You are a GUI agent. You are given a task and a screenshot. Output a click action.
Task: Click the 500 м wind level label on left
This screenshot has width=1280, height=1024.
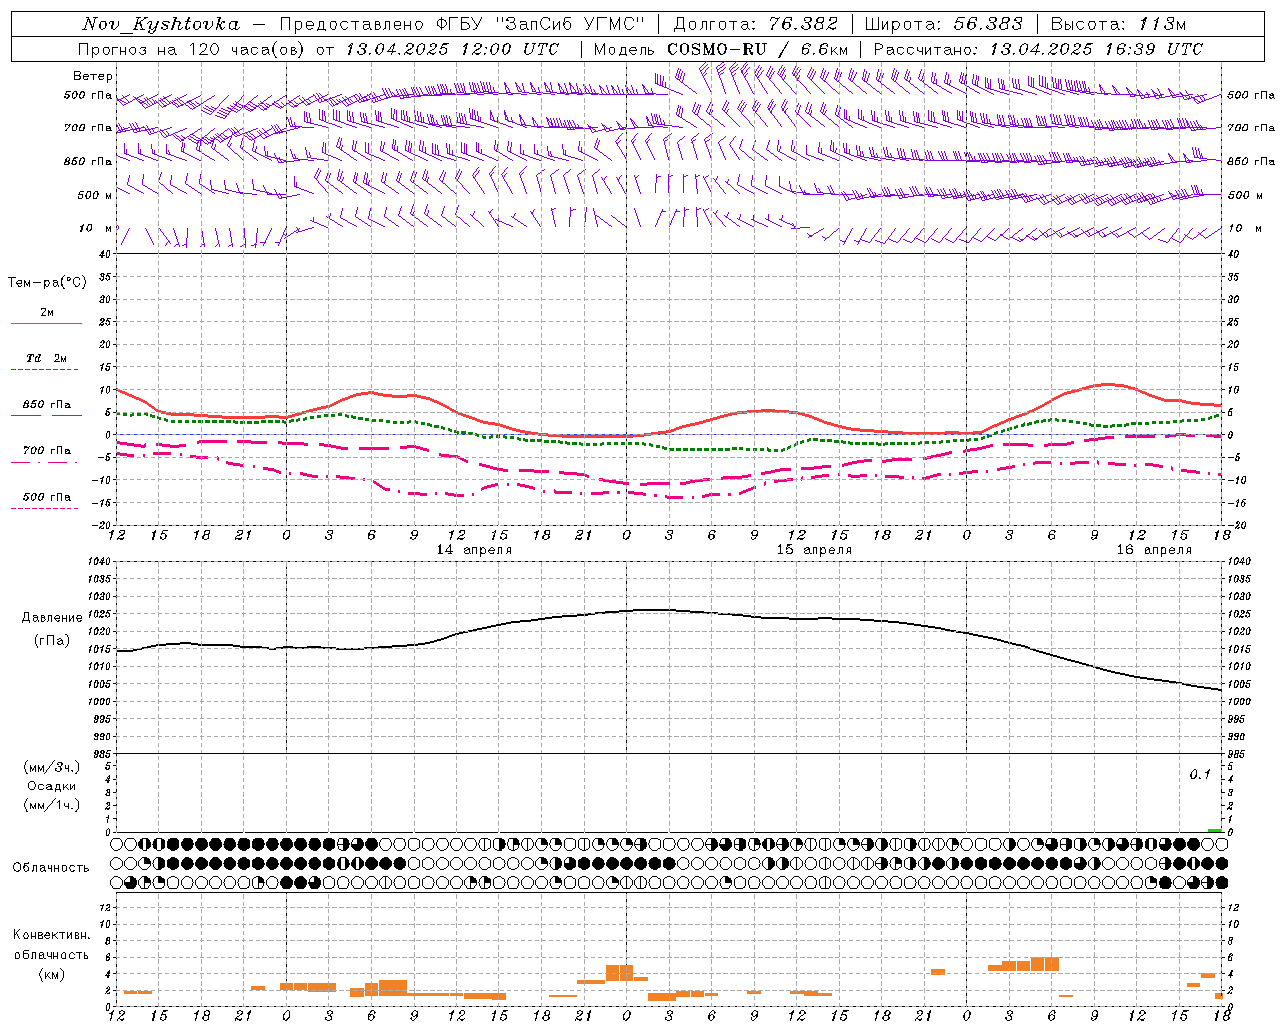click(x=95, y=195)
